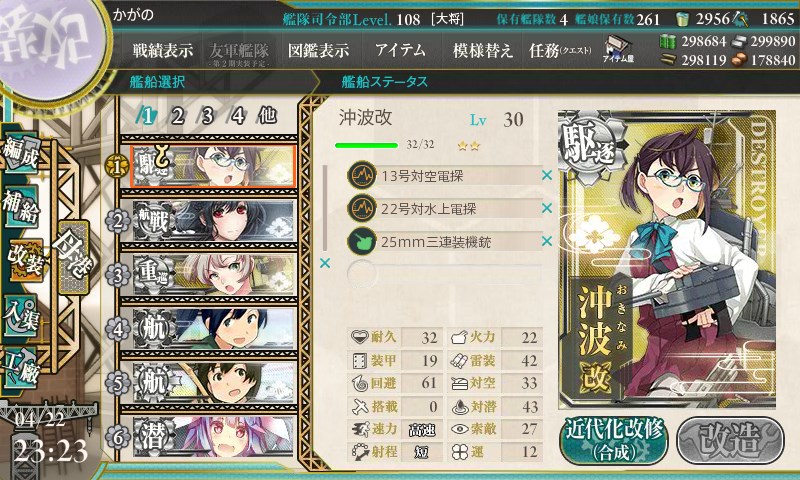Open the 図鑑表示 menu item
The image size is (800, 480).
pos(318,50)
